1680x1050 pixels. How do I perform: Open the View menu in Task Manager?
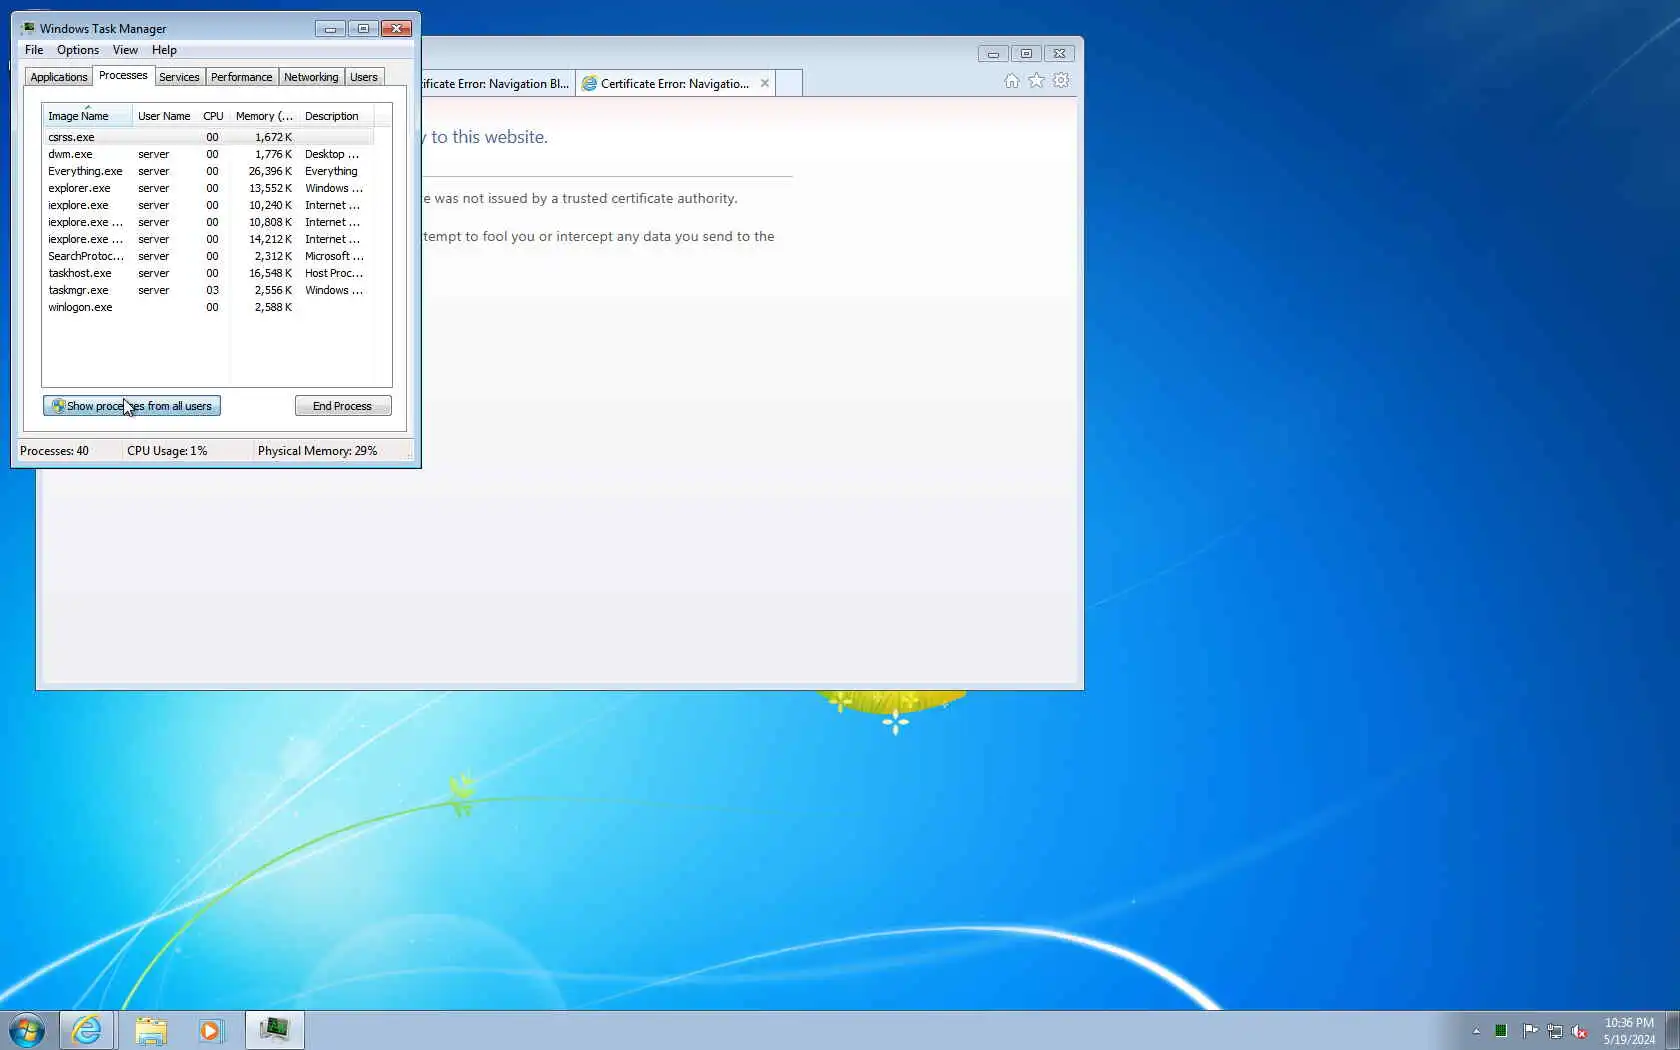point(125,50)
